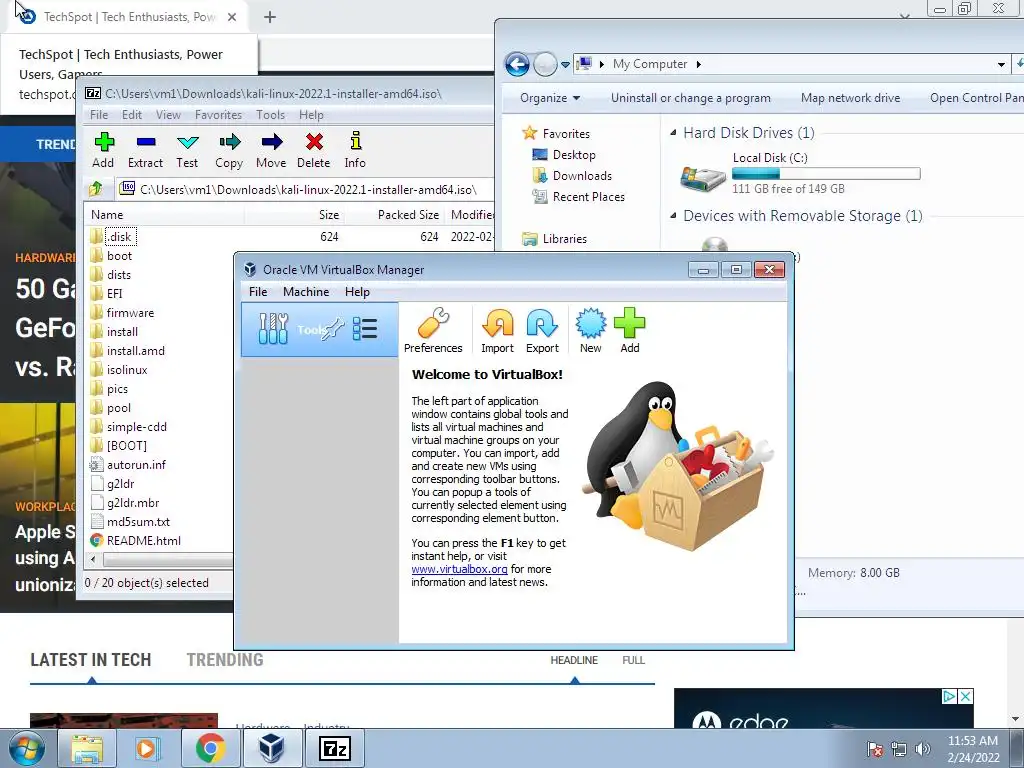Close the Motorola edge ad

coord(965,696)
